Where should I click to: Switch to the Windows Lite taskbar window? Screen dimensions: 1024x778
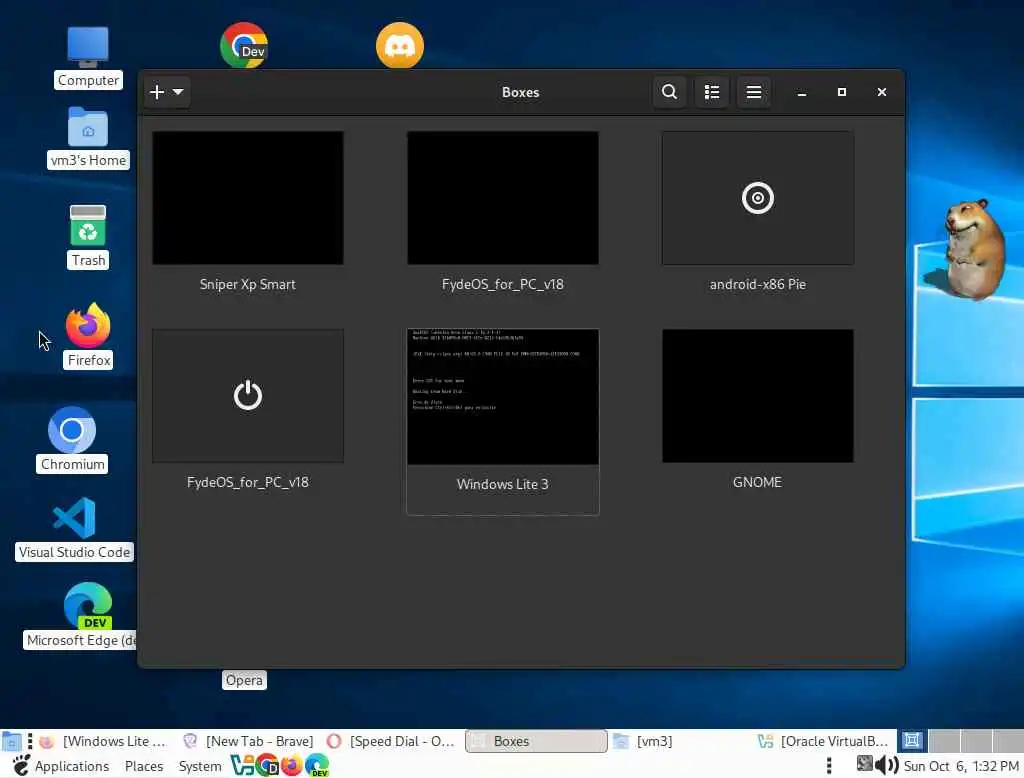(103, 741)
